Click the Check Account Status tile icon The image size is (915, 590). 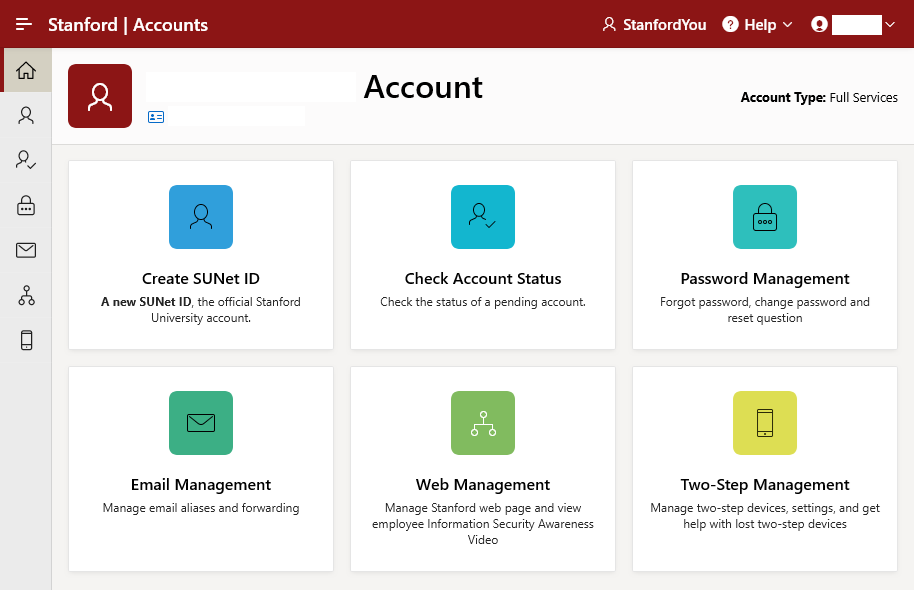(x=483, y=217)
